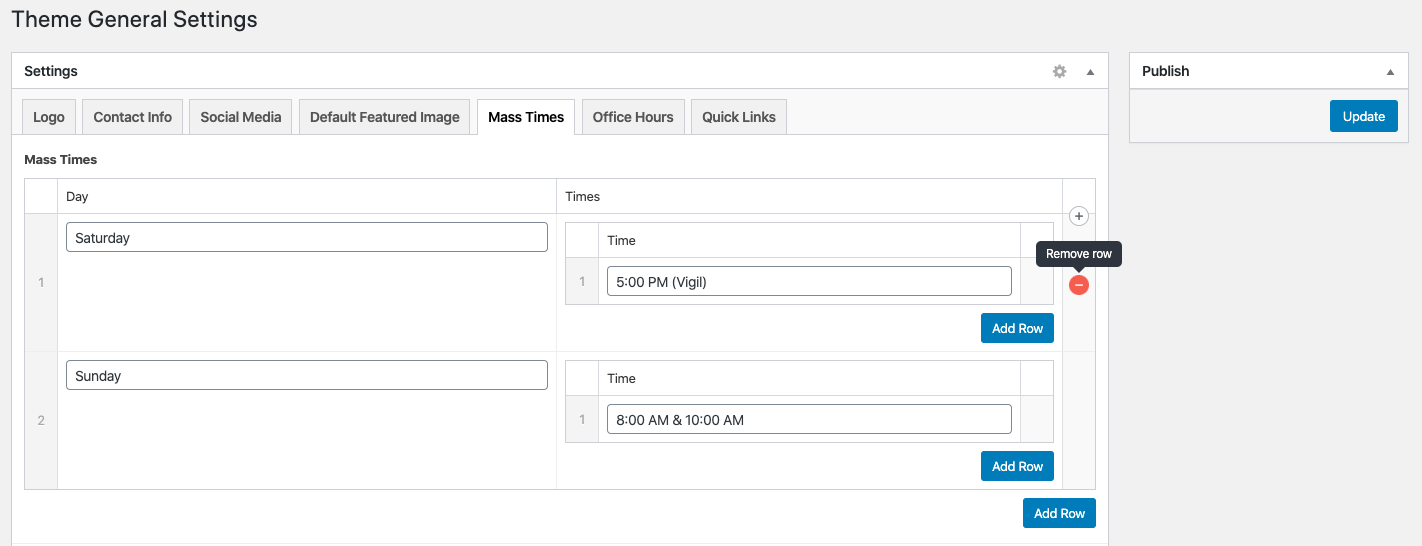This screenshot has height=546, width=1422.
Task: Go to the Default Featured Image tab
Action: 385,117
